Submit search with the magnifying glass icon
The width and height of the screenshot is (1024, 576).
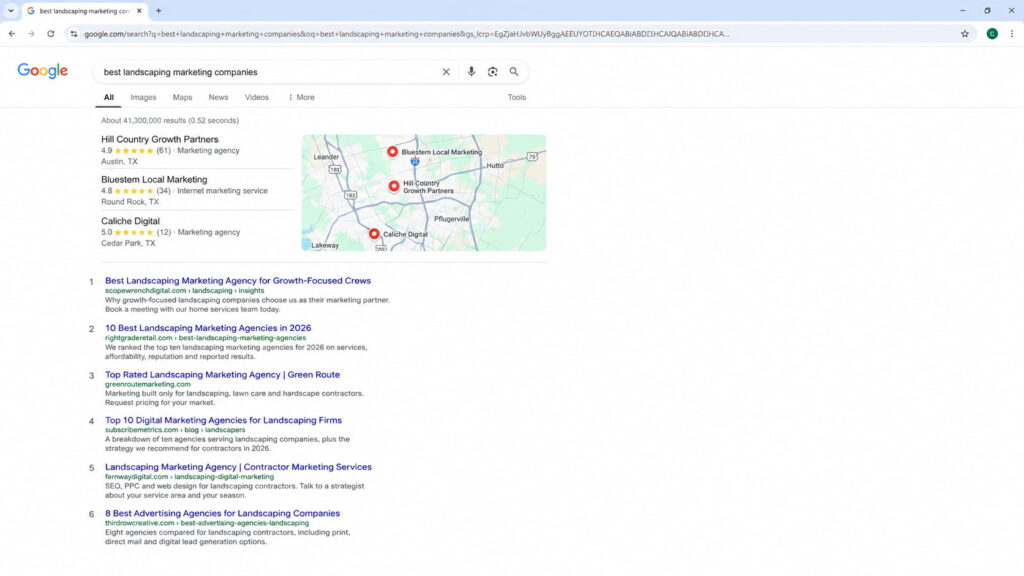pos(514,72)
